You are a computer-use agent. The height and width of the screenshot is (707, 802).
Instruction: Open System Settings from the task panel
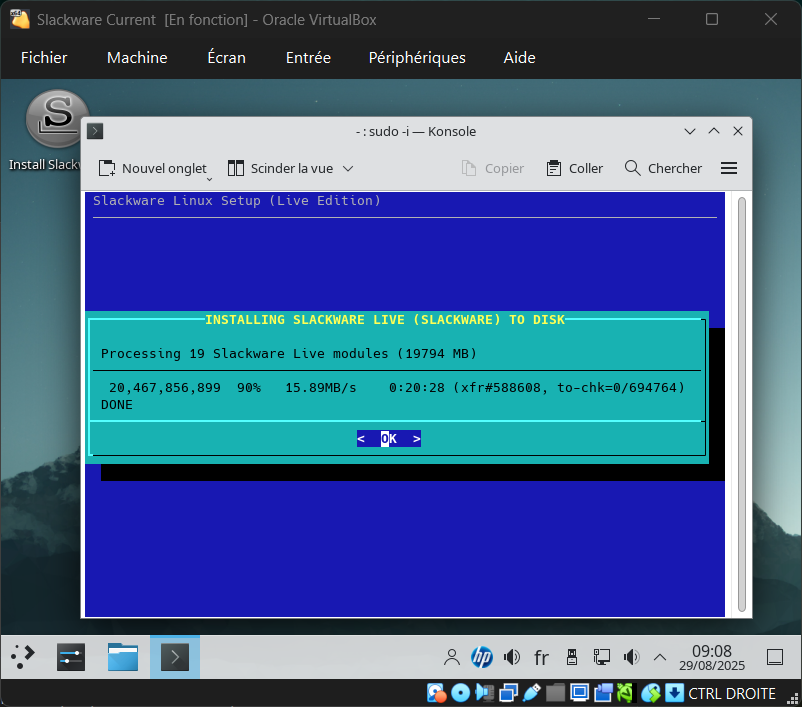(x=70, y=657)
